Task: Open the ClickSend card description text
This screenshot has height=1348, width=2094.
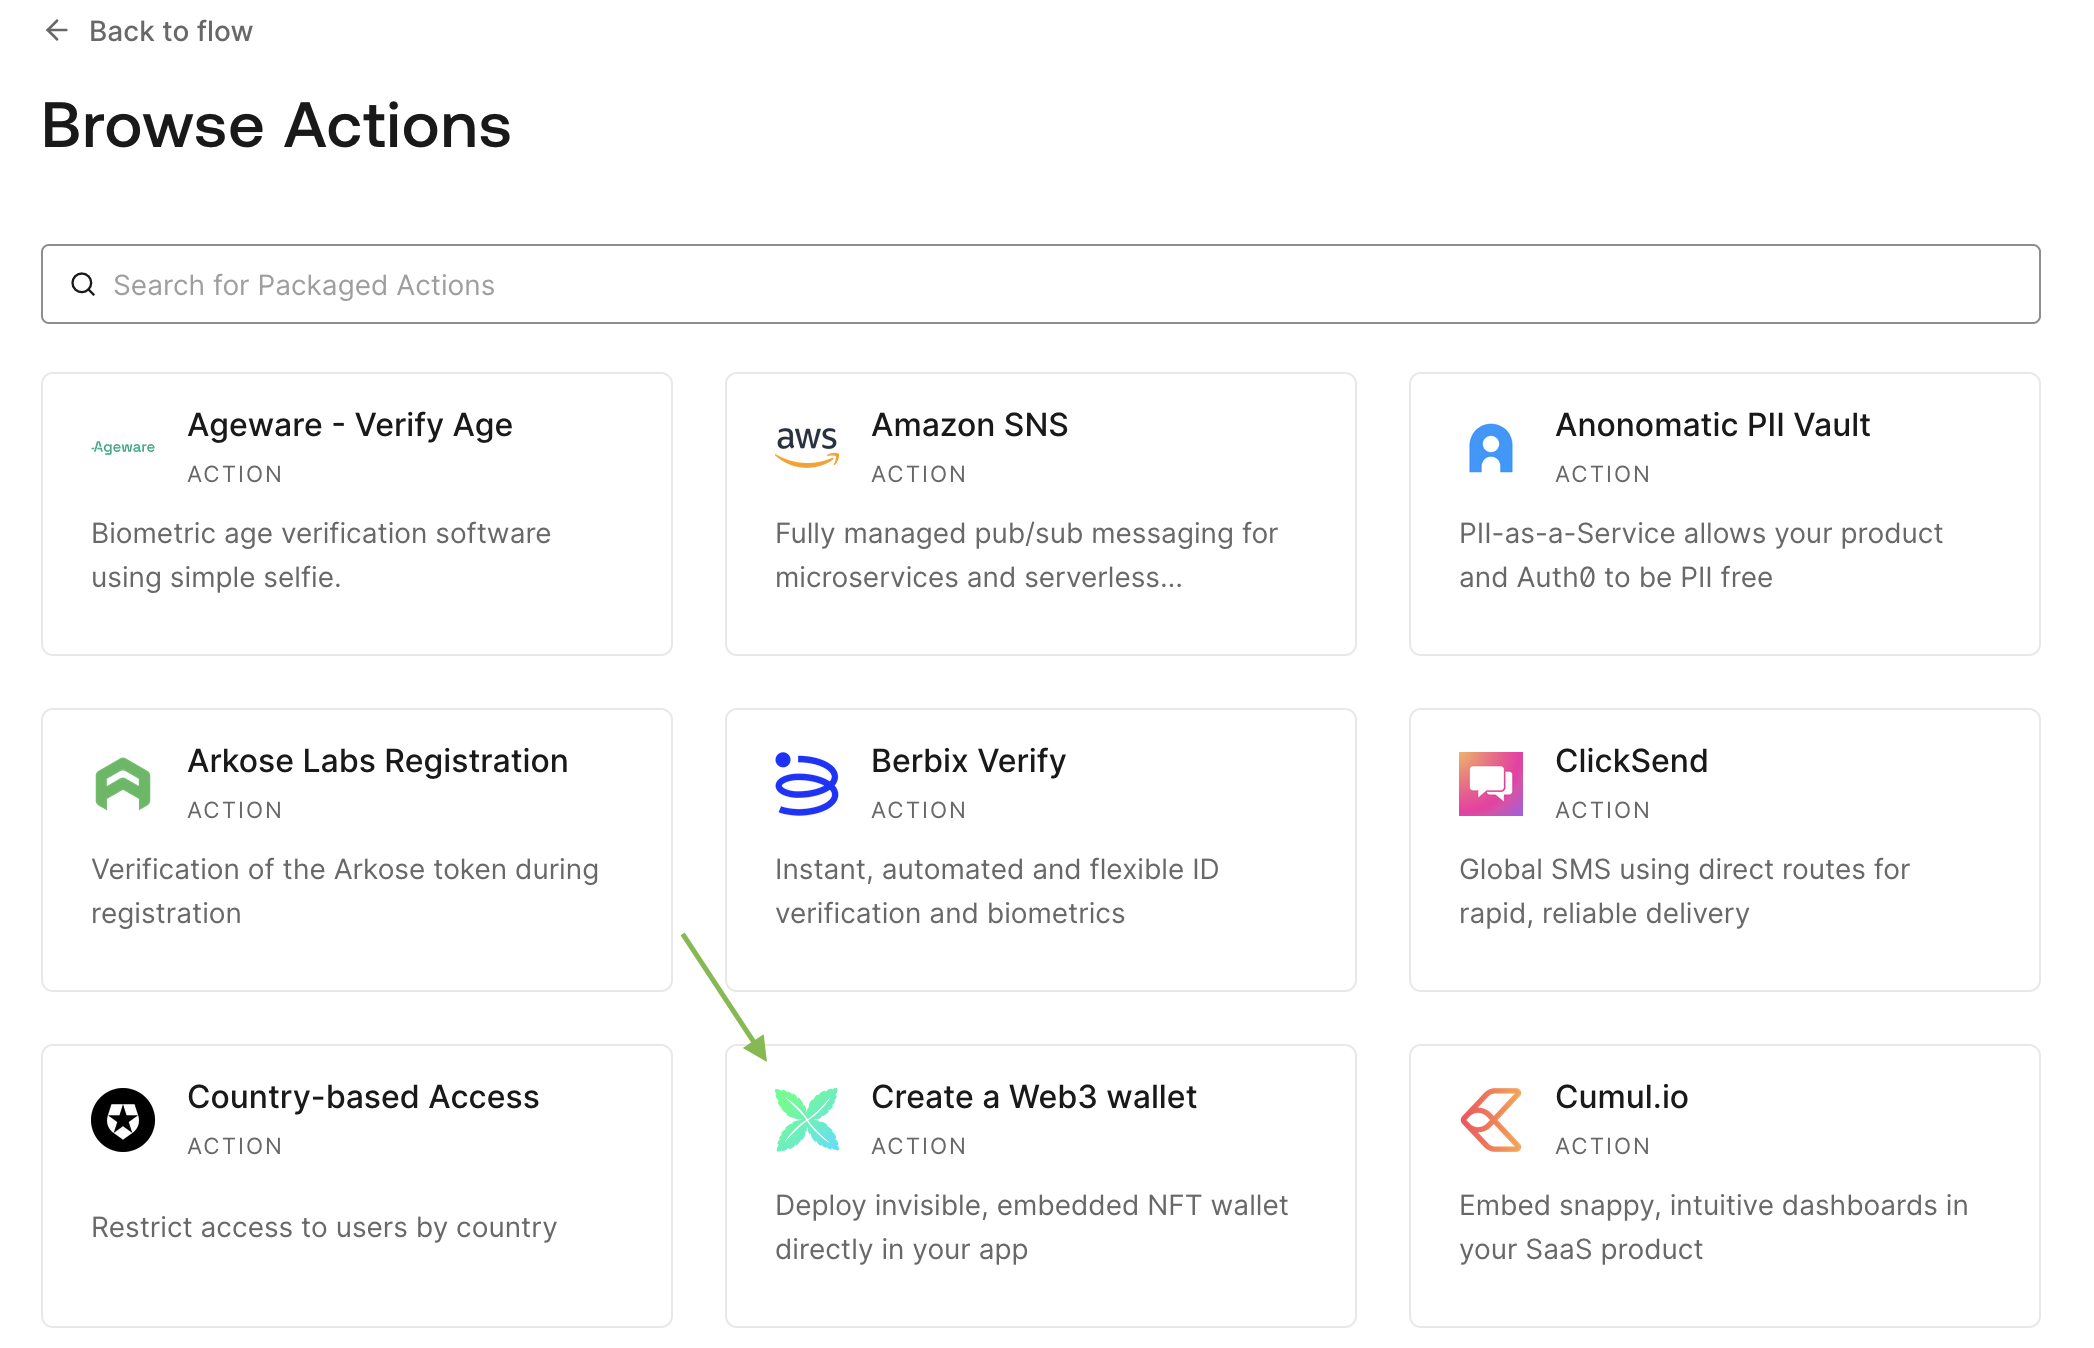Action: 1684,891
